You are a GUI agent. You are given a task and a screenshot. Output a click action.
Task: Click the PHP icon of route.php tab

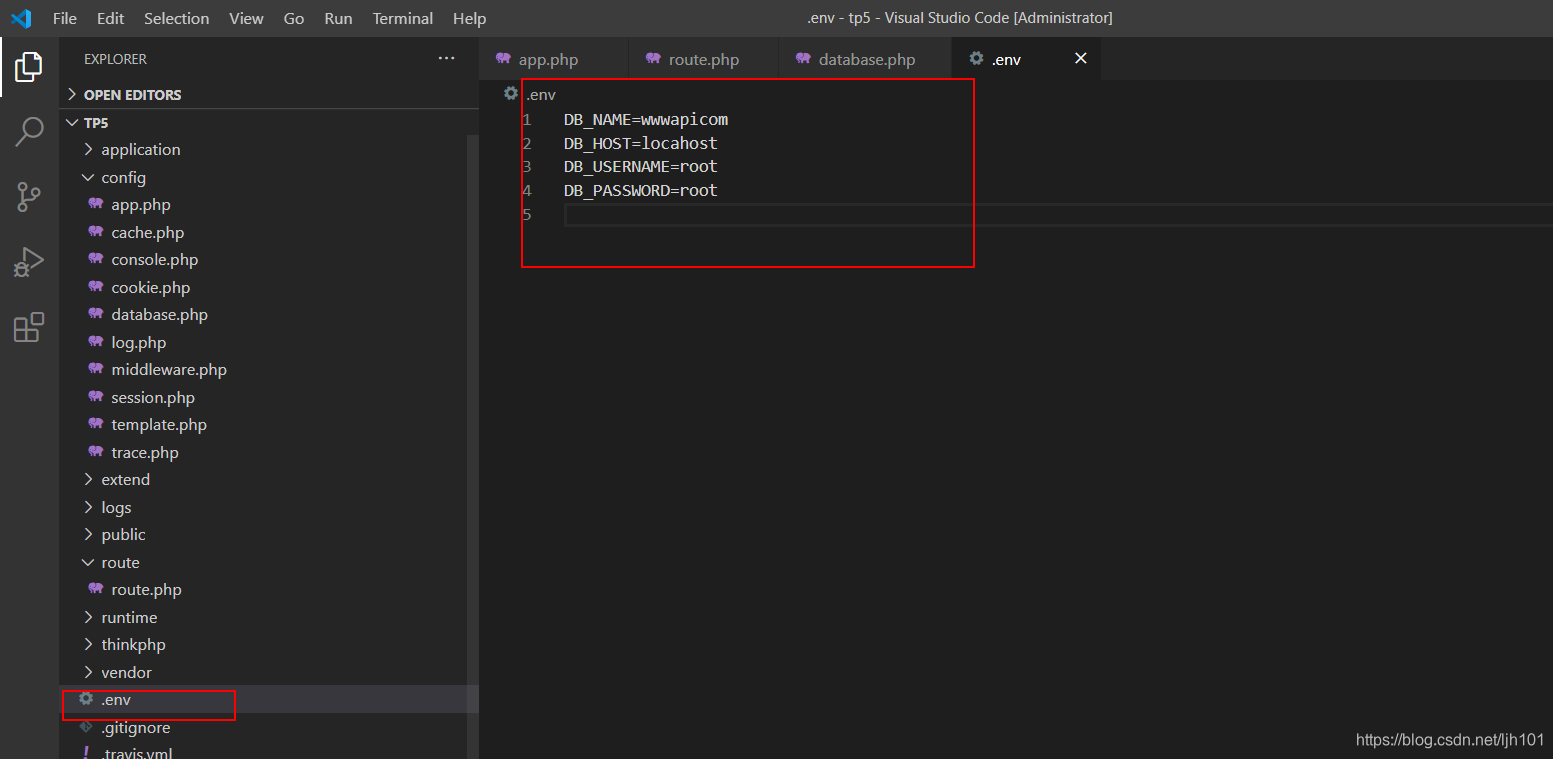(653, 59)
